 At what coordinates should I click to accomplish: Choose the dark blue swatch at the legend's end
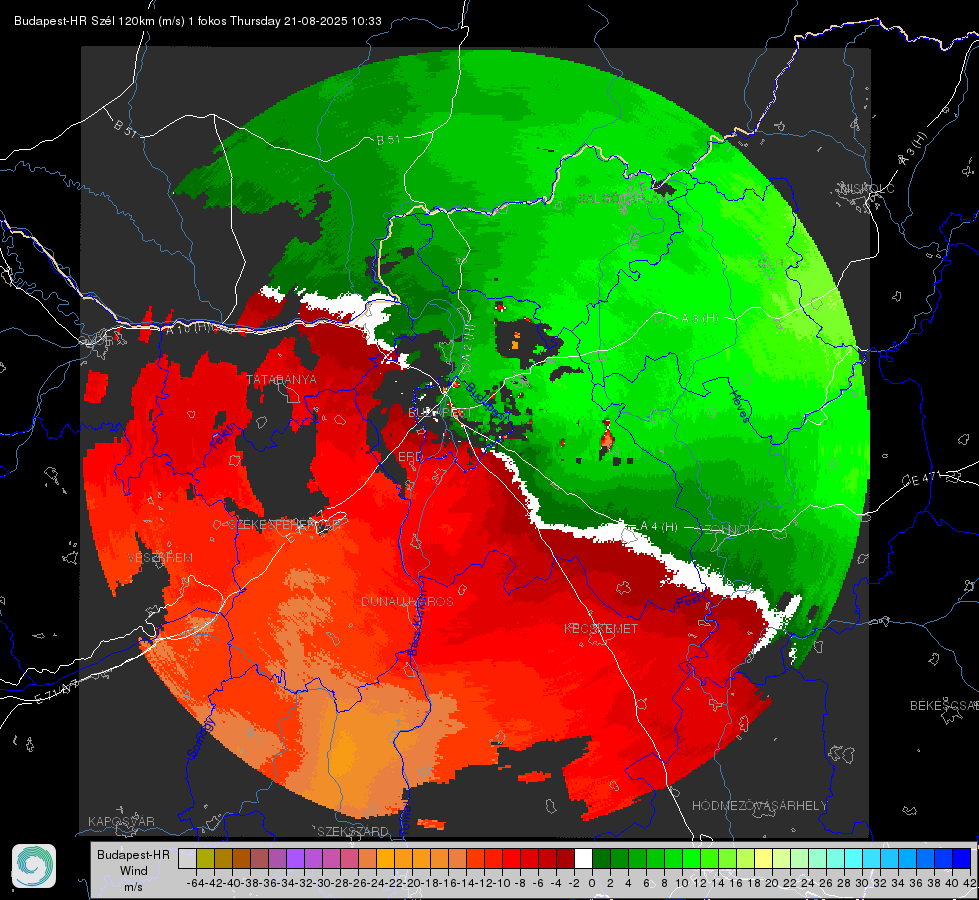click(962, 859)
